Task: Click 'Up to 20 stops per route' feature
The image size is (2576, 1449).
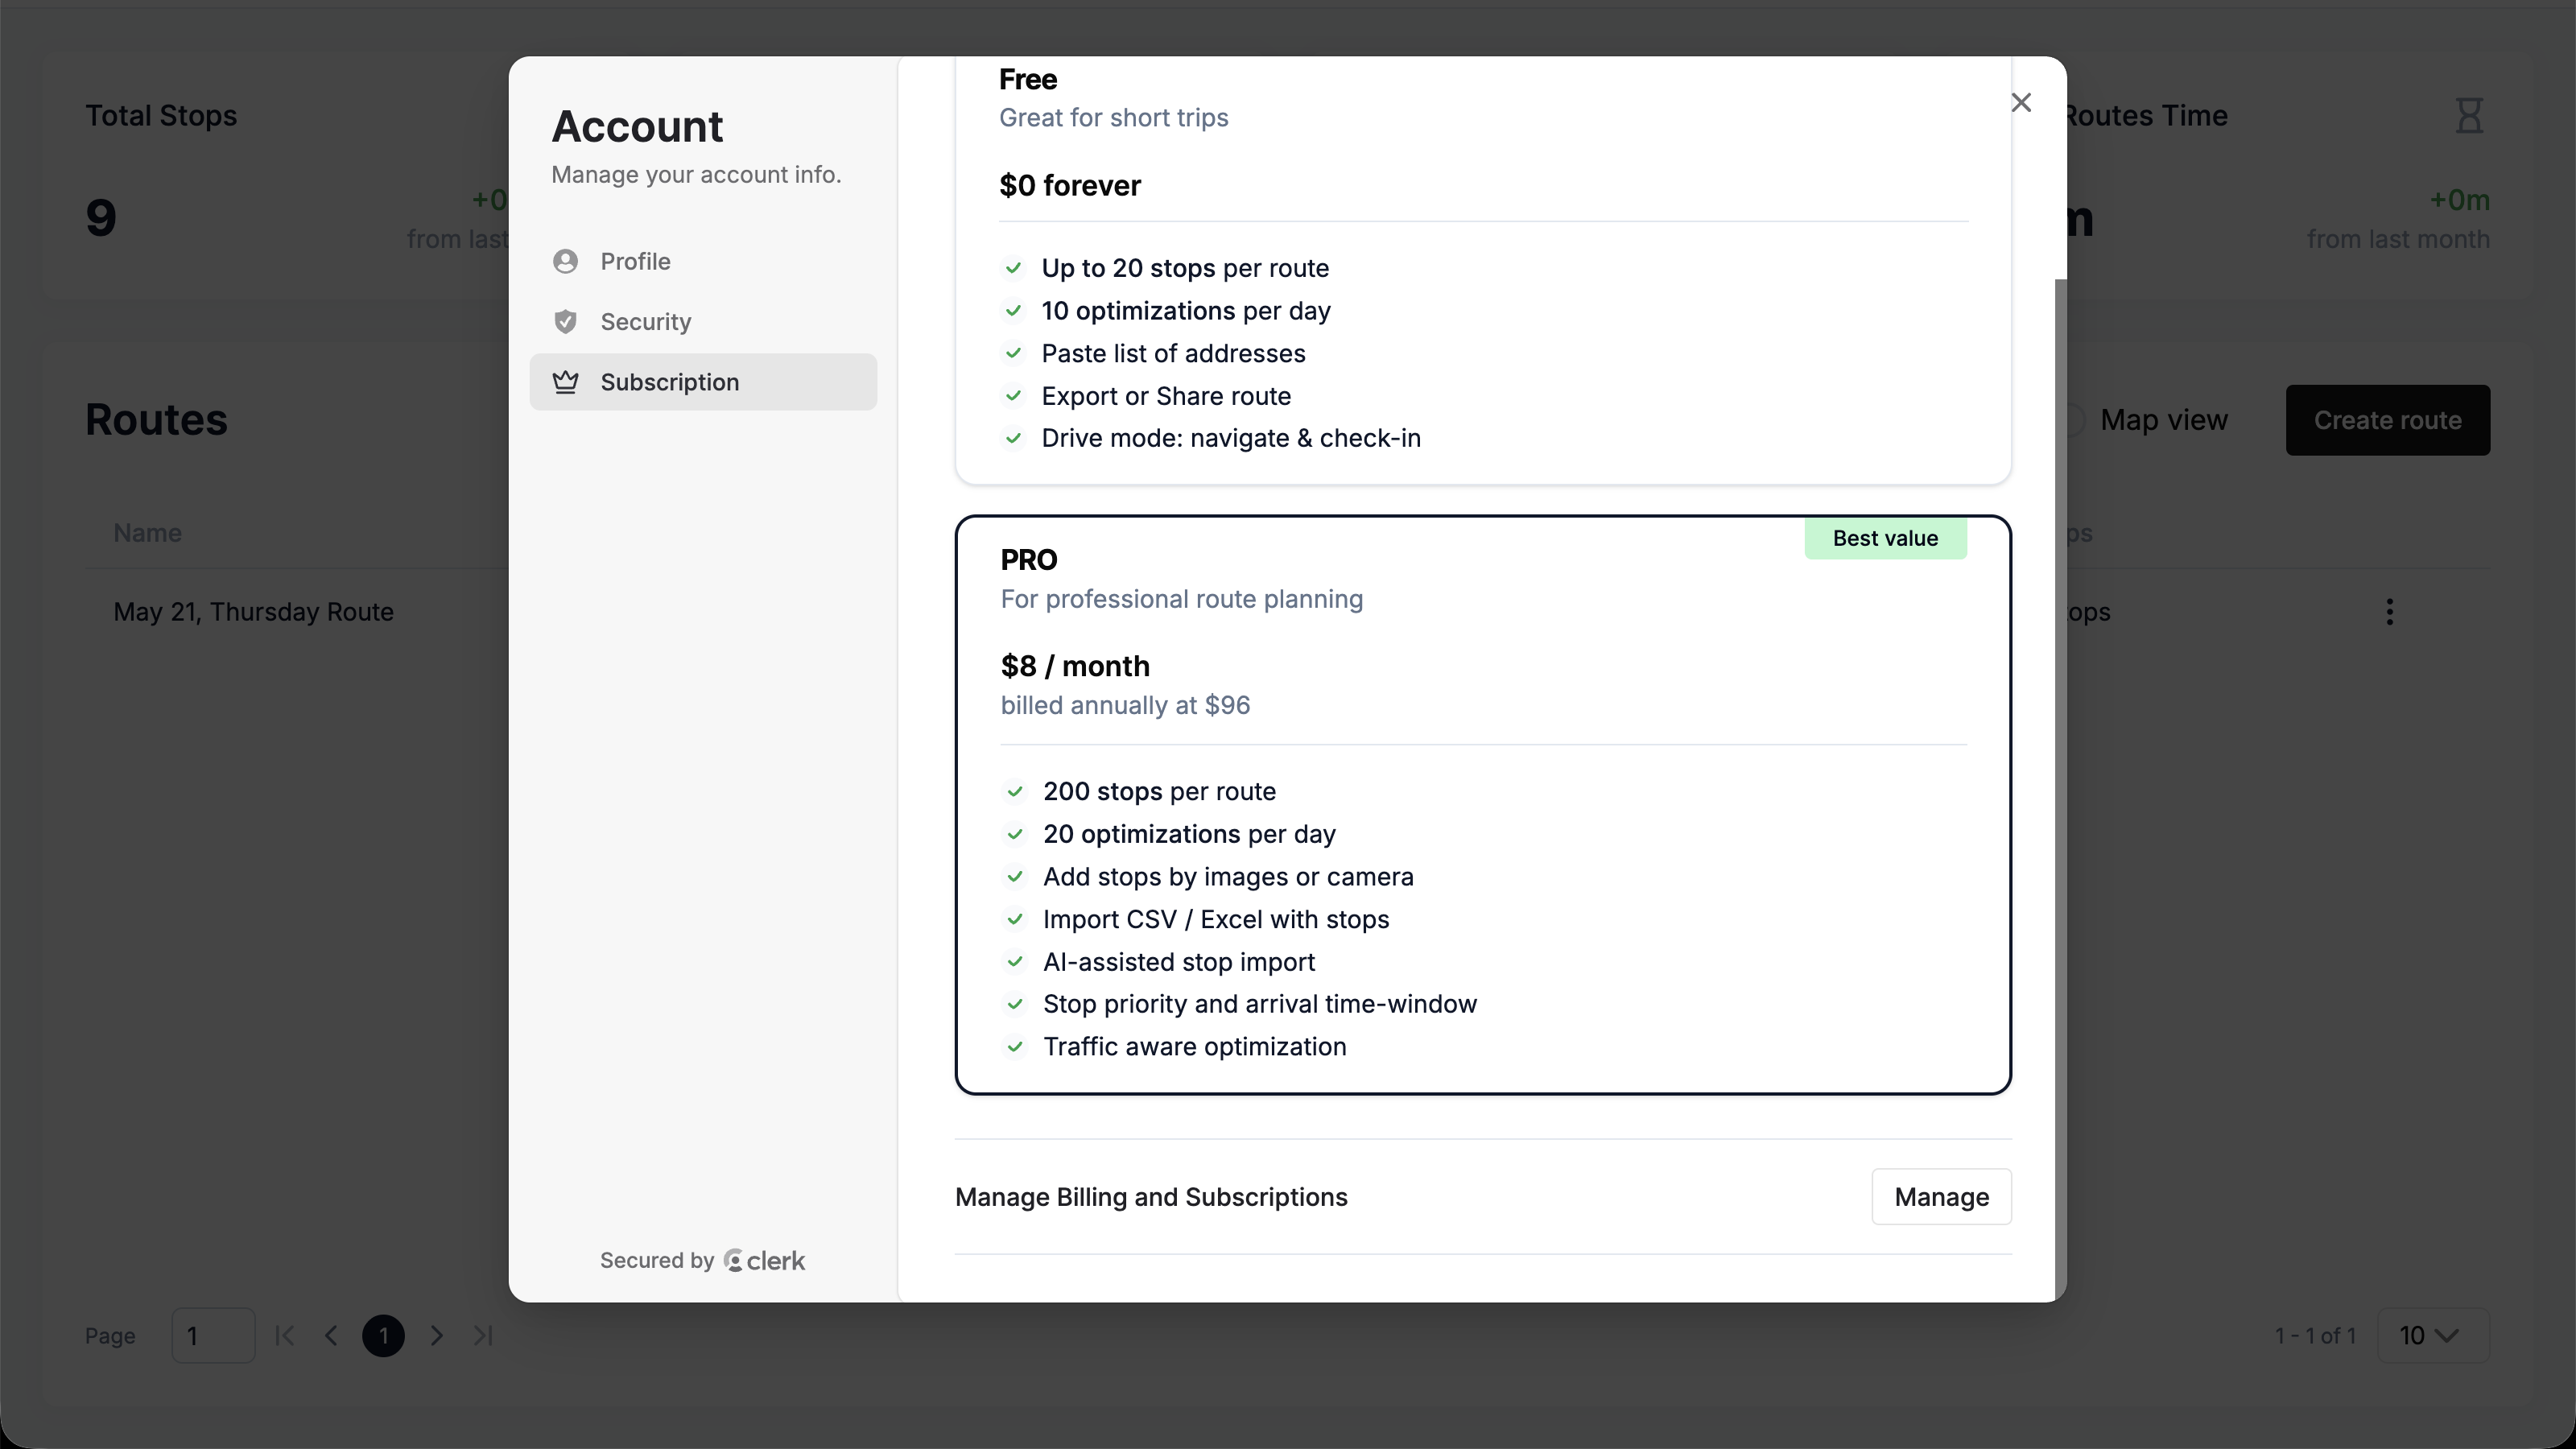Action: click(x=1185, y=269)
